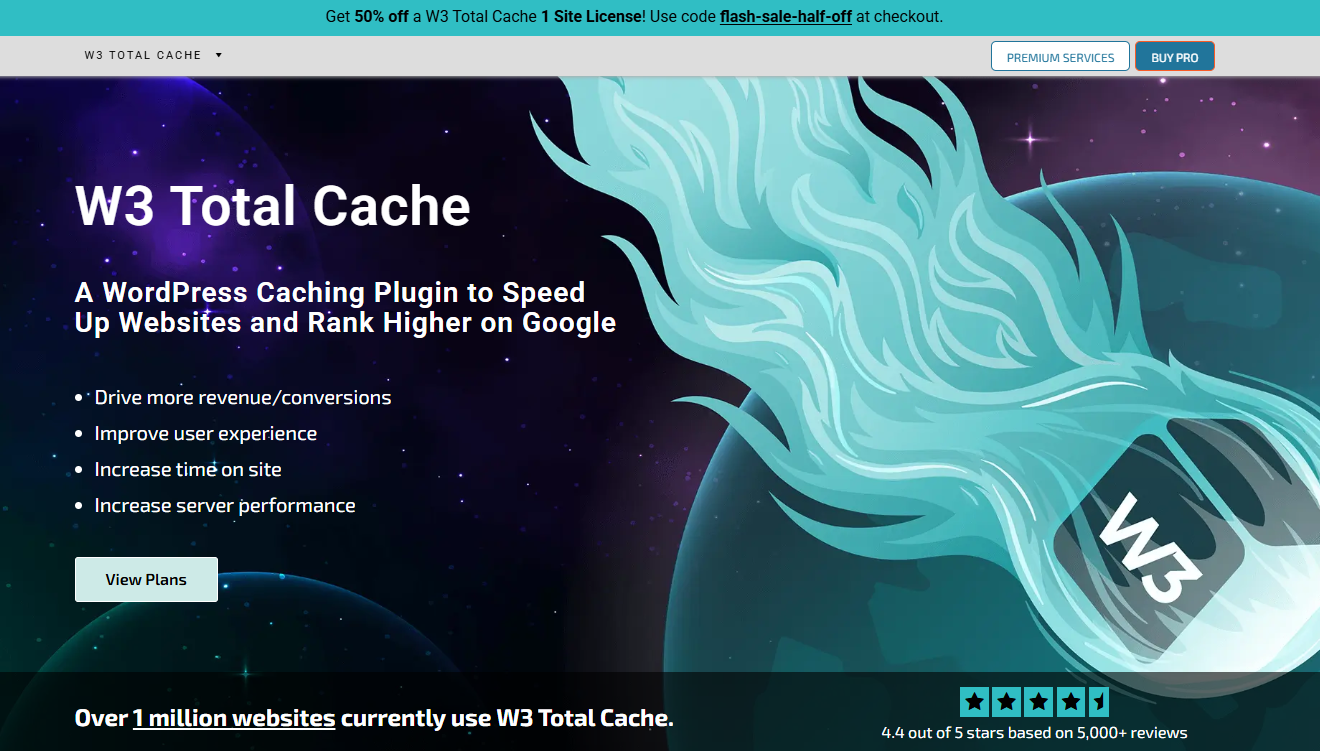This screenshot has width=1320, height=751.
Task: Follow the flash-sale-half-off code link
Action: click(786, 17)
